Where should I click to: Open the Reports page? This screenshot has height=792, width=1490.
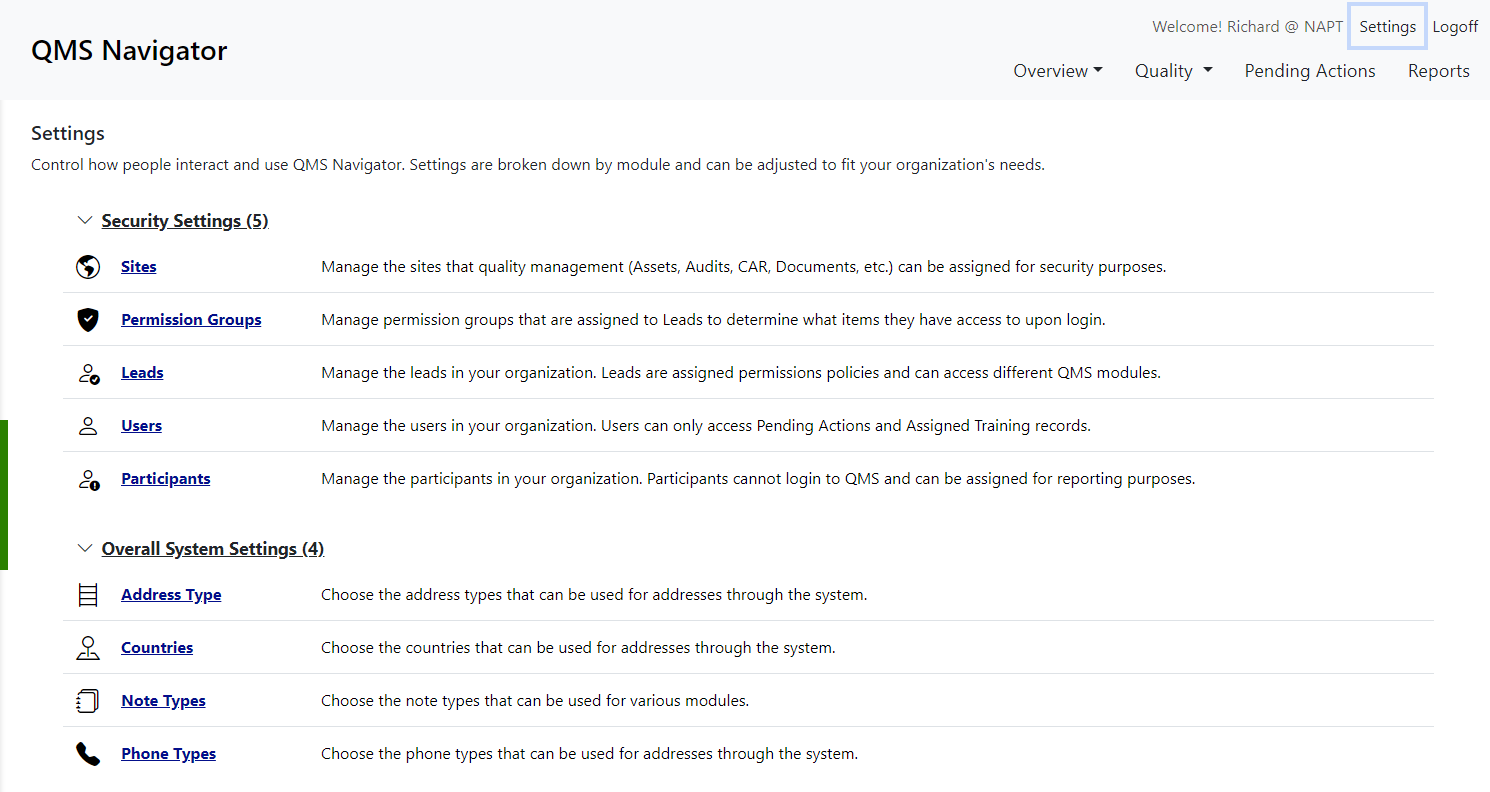[x=1439, y=71]
